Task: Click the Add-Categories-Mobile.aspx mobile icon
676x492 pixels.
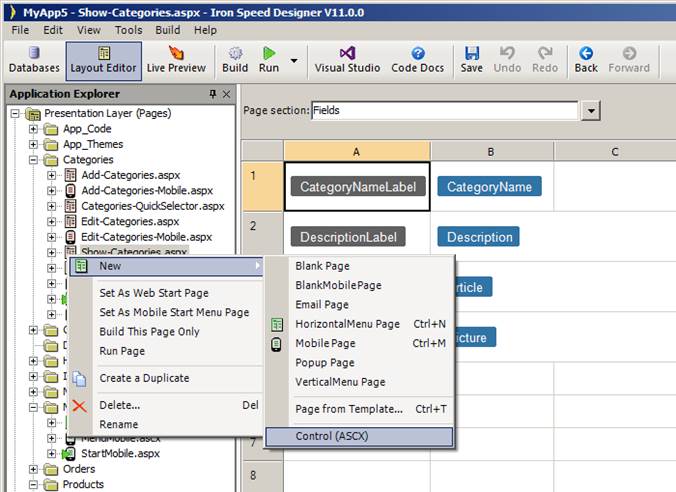Action: pos(70,191)
